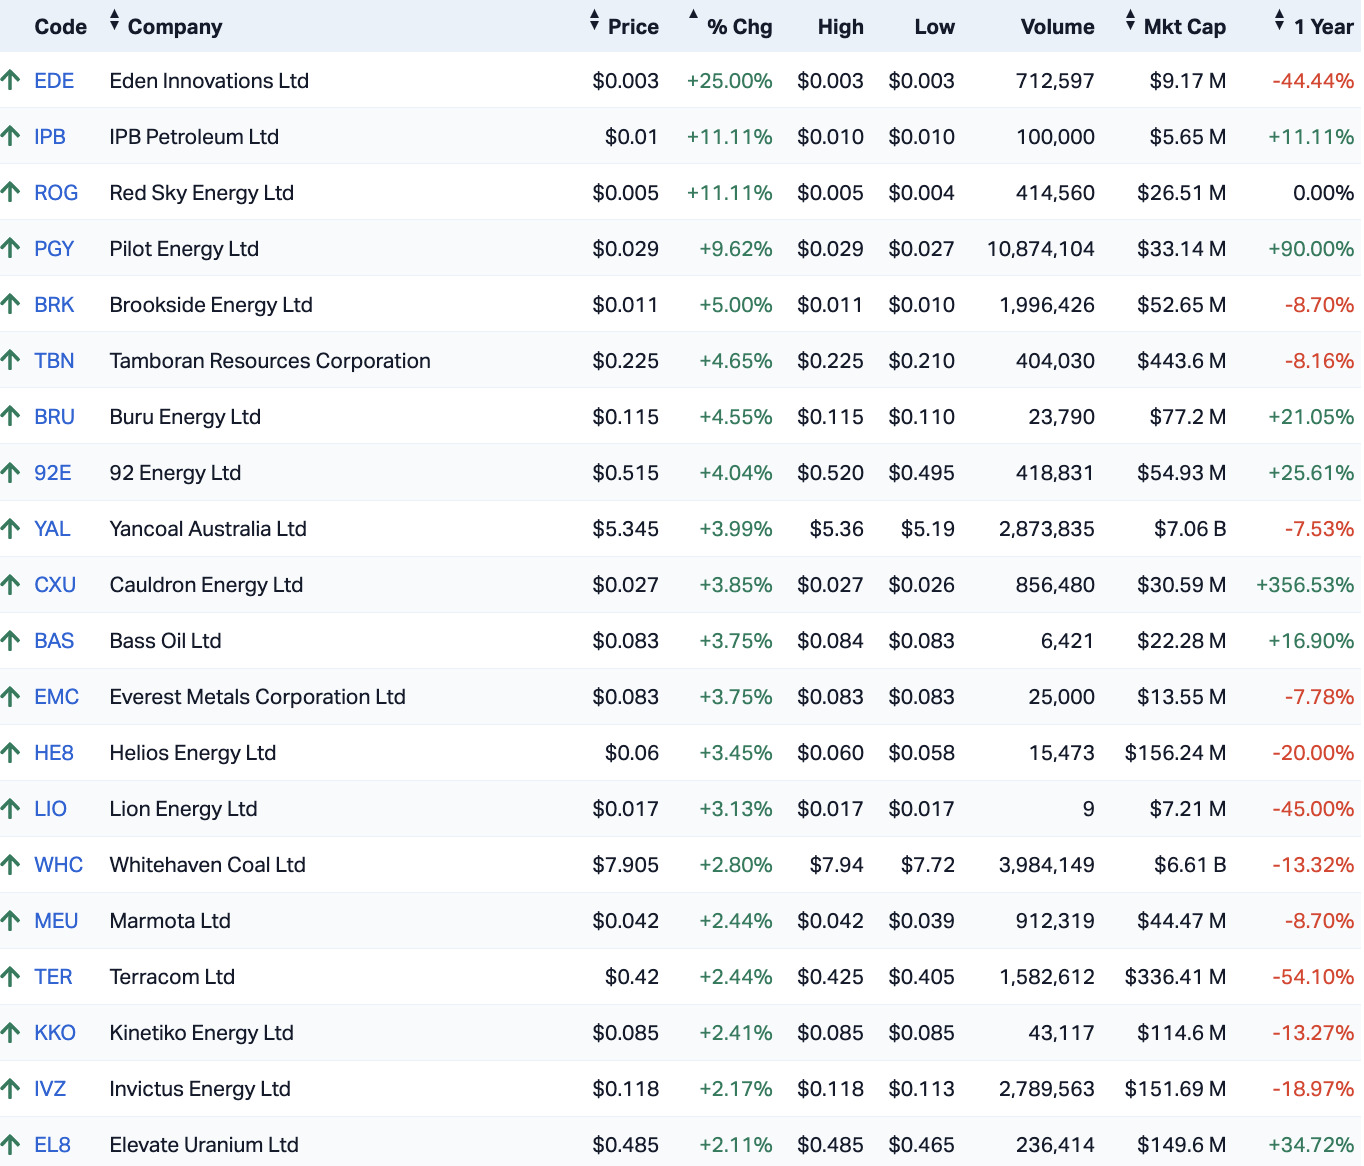This screenshot has height=1166, width=1364.
Task: Open the IVZ stock code link
Action: click(50, 1089)
